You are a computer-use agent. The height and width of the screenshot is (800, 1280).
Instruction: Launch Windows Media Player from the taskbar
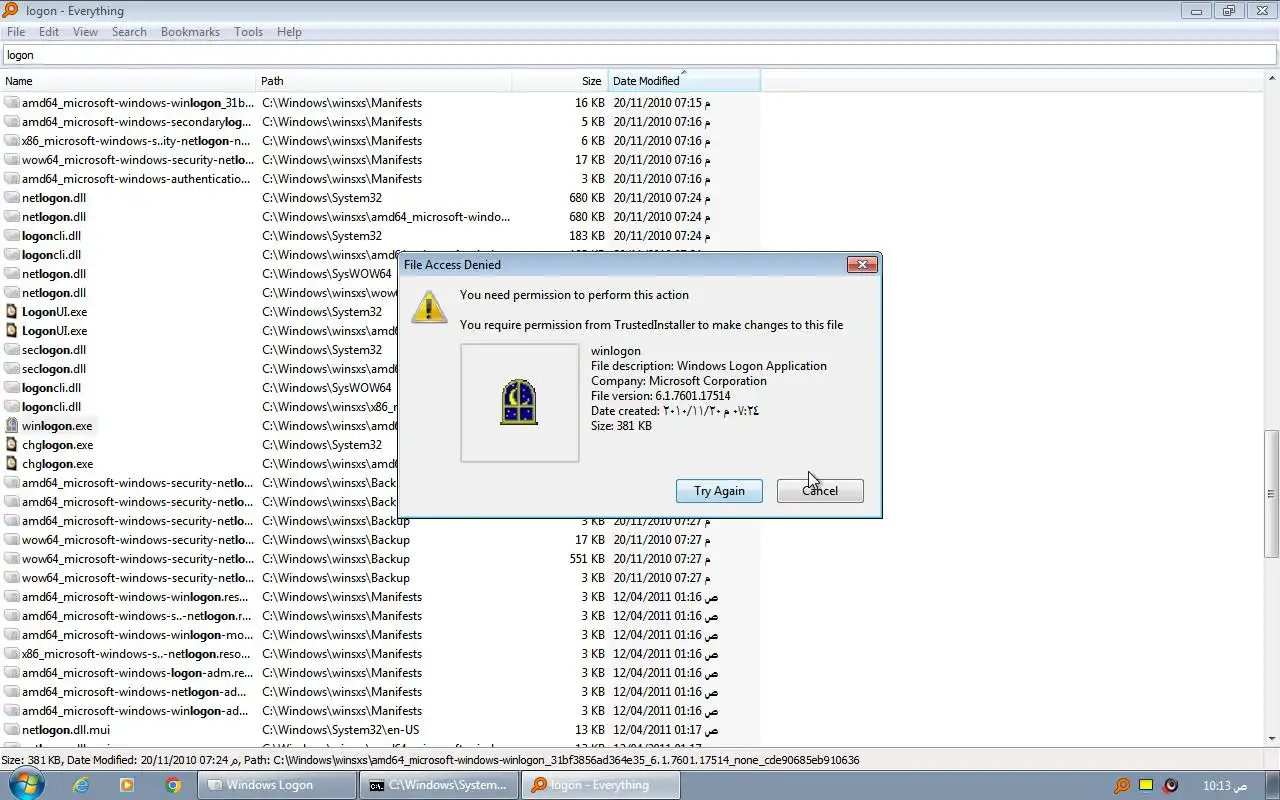127,785
